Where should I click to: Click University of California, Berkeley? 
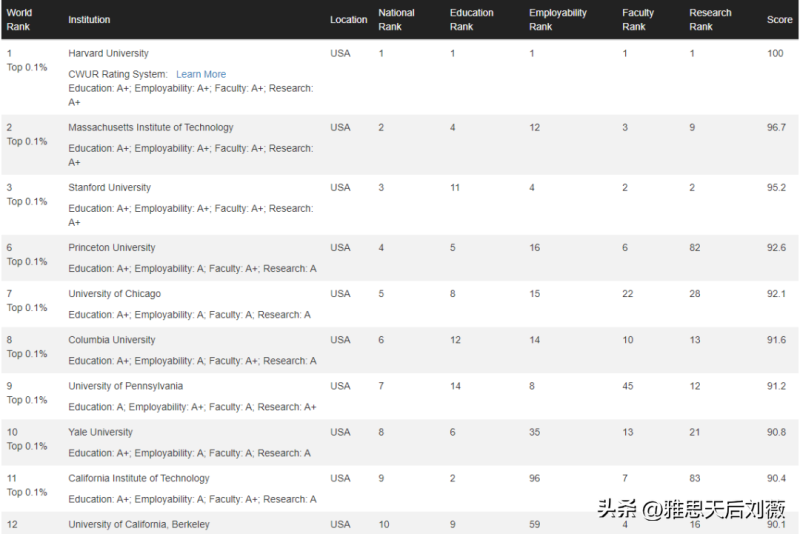tap(139, 524)
